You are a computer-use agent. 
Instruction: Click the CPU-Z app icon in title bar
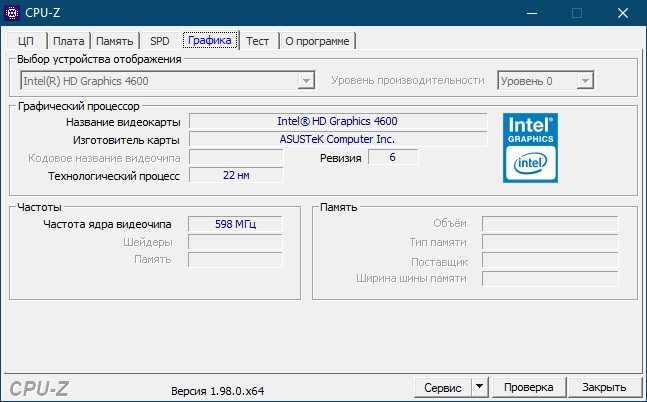(12, 13)
